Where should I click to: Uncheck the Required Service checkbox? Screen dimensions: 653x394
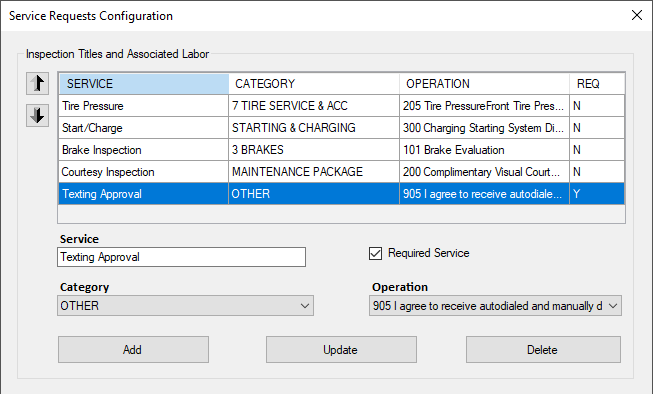(375, 253)
